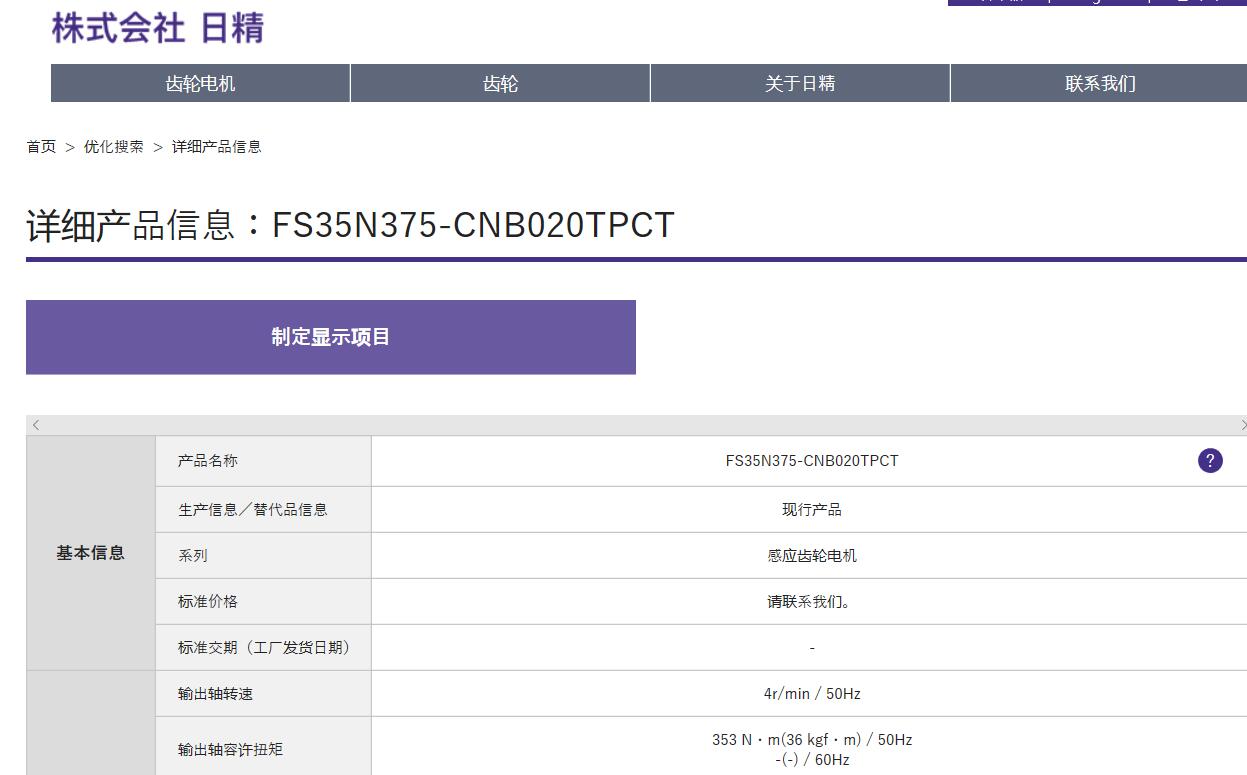Select 关于日精 from the navigation bar
The image size is (1247, 775).
799,84
